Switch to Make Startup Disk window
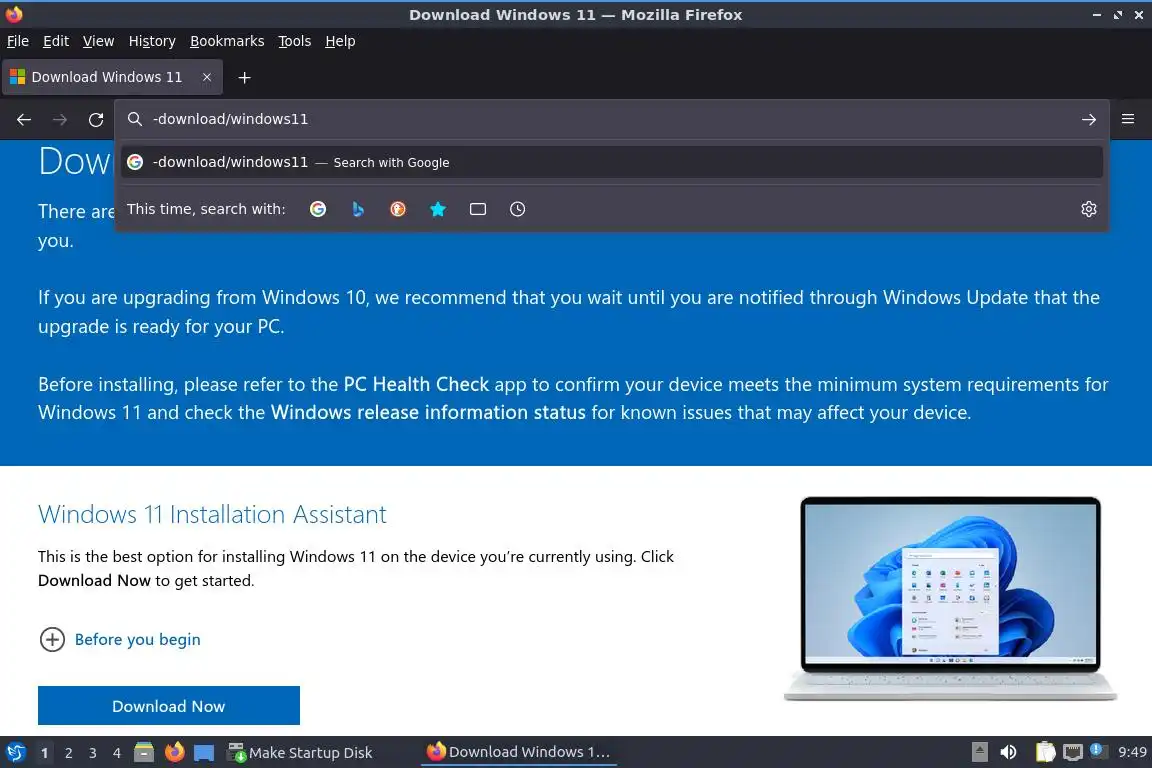This screenshot has height=768, width=1152. (300, 753)
